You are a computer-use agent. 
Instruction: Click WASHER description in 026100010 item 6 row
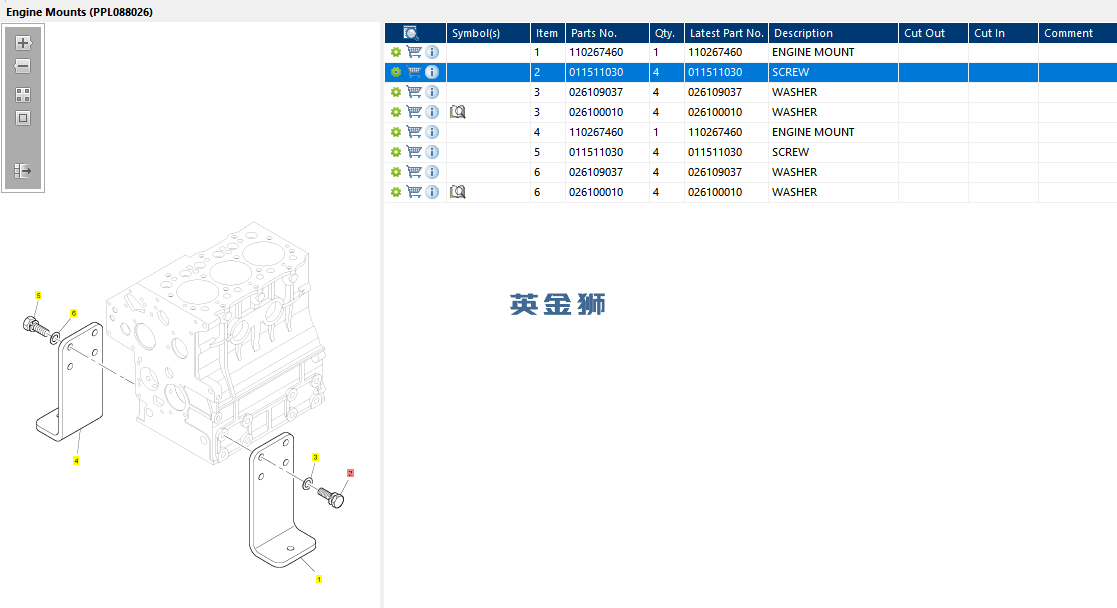point(794,192)
